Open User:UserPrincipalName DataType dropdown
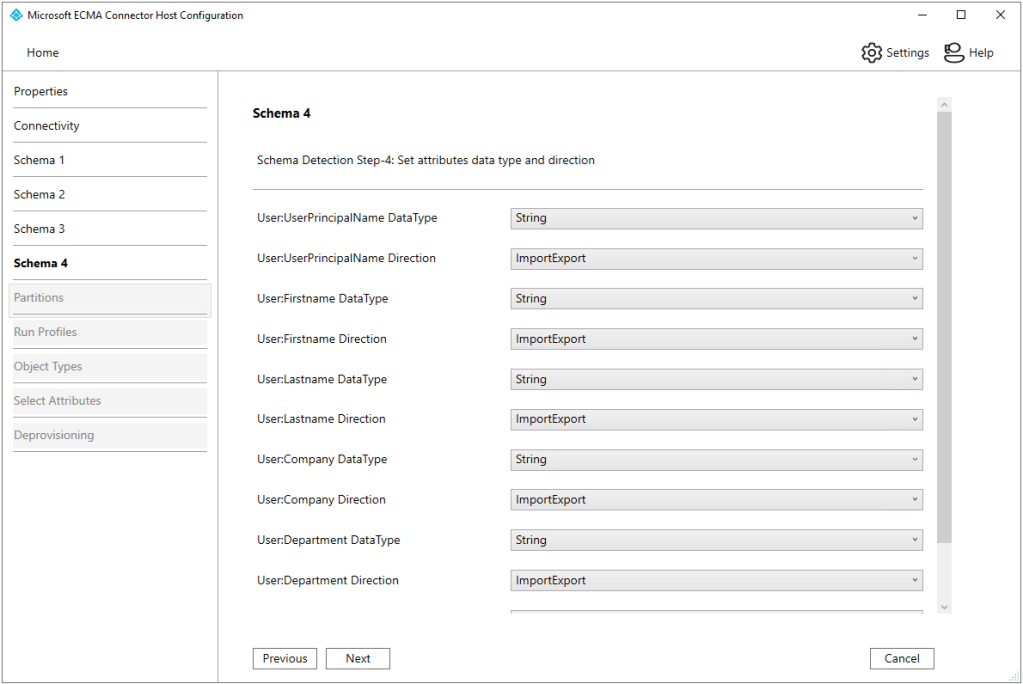The height and width of the screenshot is (684, 1023). pos(716,218)
